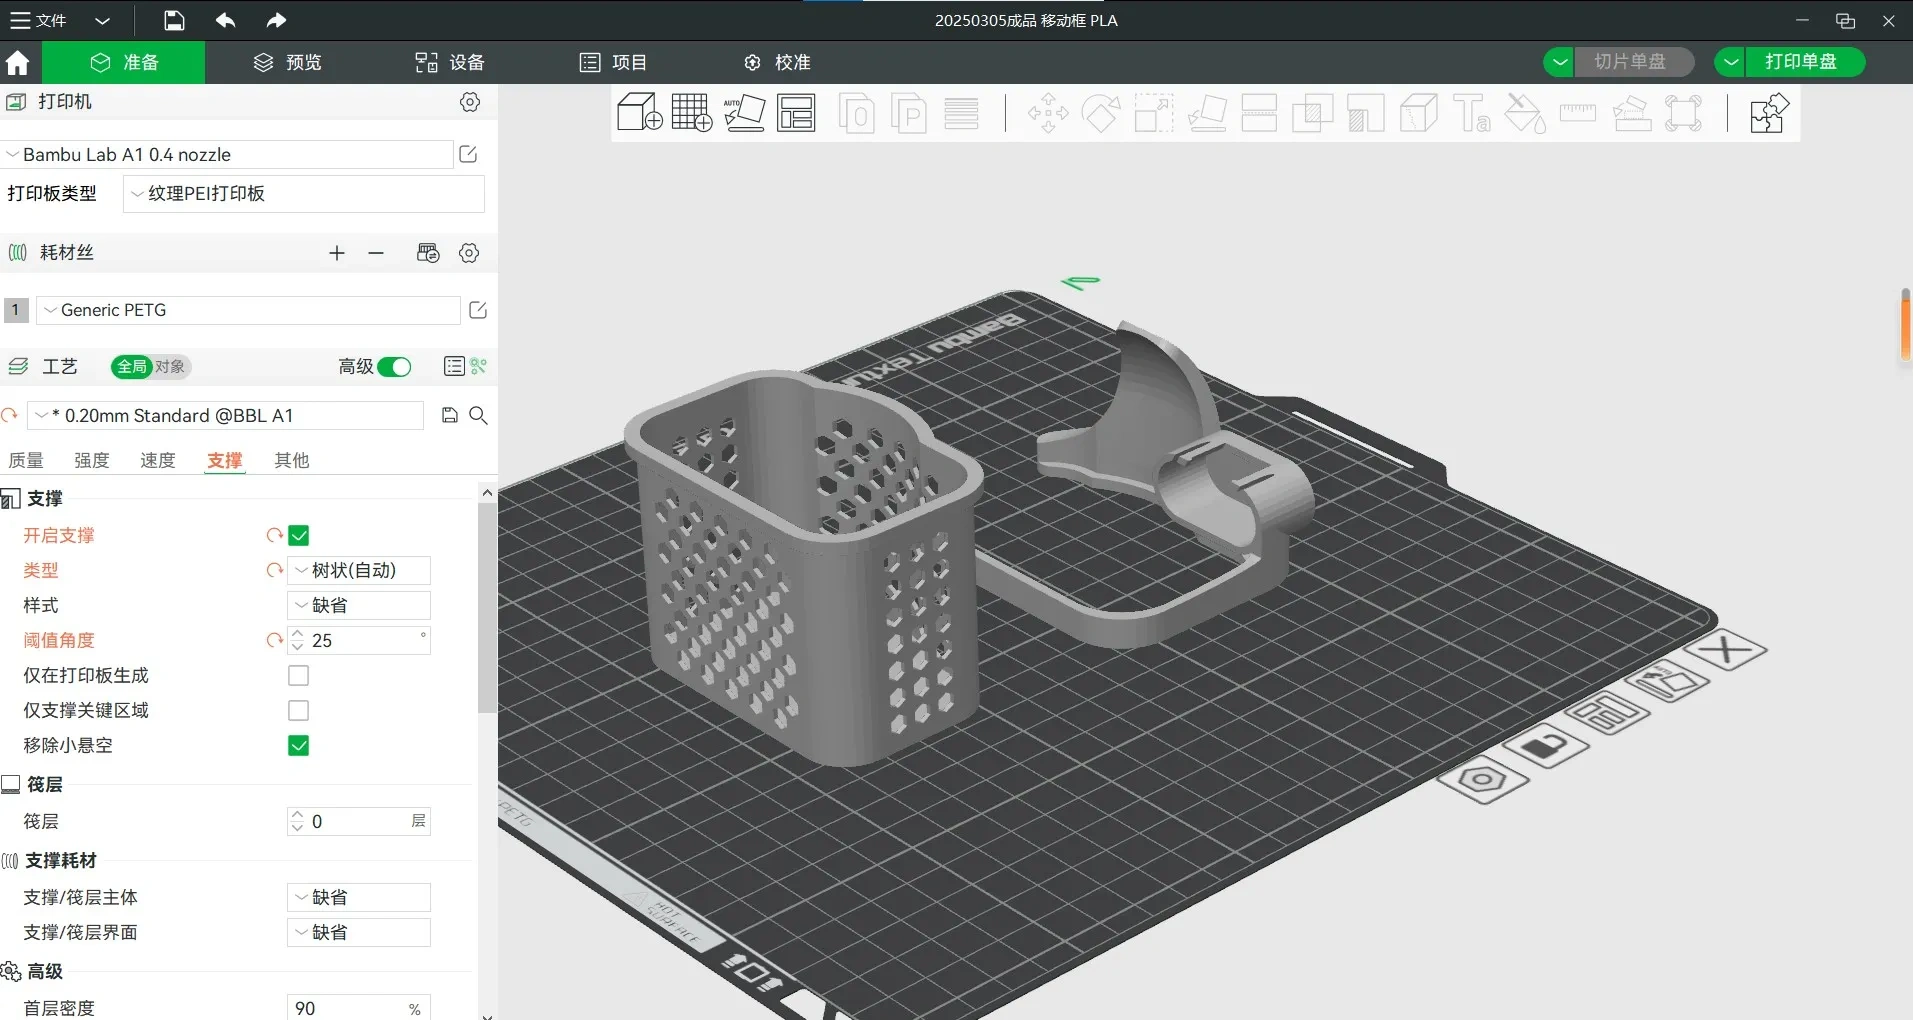The width and height of the screenshot is (1913, 1020).
Task: Open the Support/raft base filament dropdown
Action: pos(359,897)
